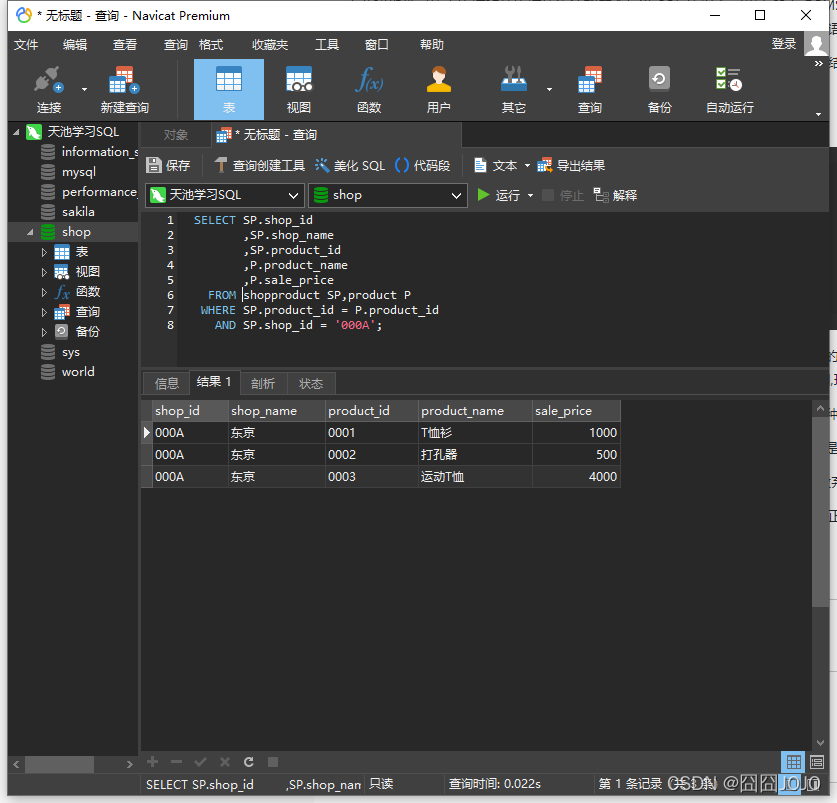Expand the 视图 node under shop

click(x=44, y=272)
